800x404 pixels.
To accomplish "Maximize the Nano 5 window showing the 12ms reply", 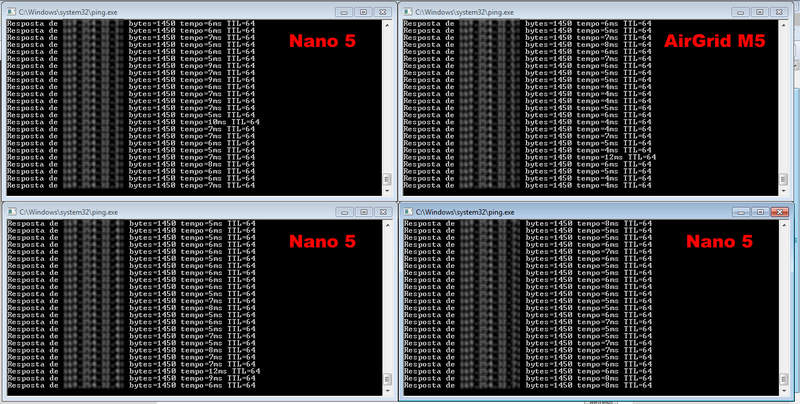I will (363, 212).
